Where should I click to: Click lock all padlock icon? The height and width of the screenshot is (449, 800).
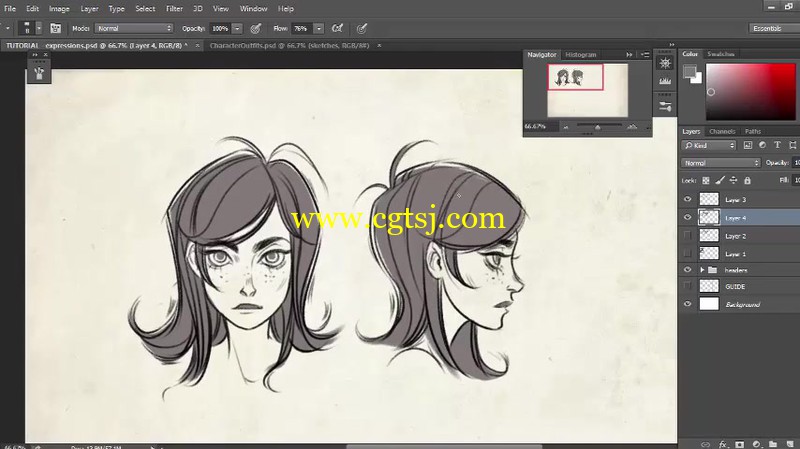[x=747, y=180]
